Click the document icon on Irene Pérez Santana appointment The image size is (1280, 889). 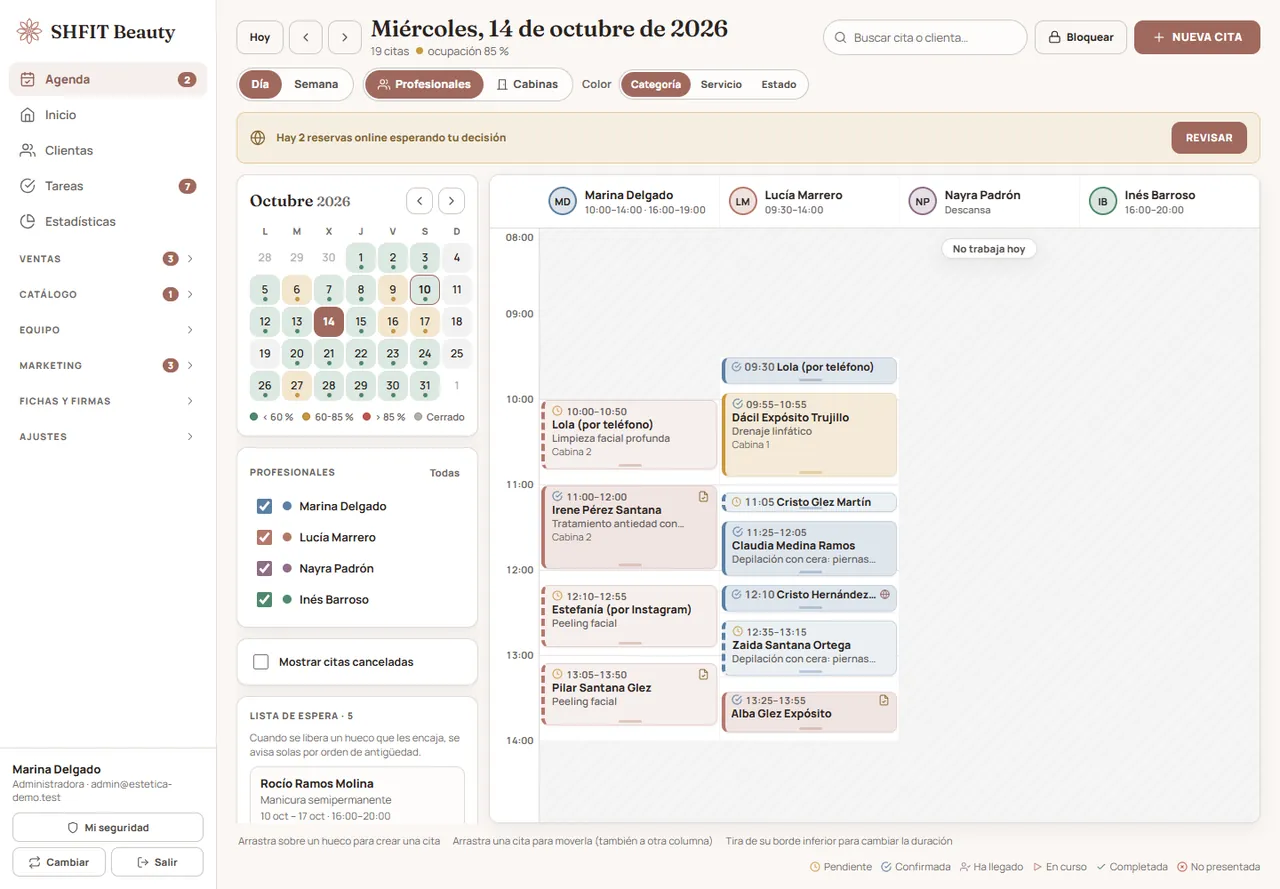[703, 496]
